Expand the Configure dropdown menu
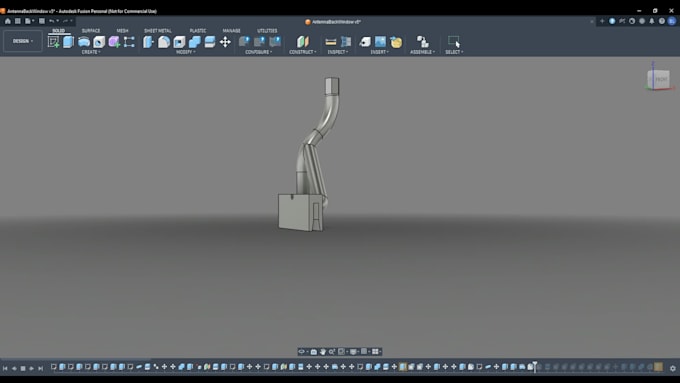The height and width of the screenshot is (383, 680). [x=258, y=52]
